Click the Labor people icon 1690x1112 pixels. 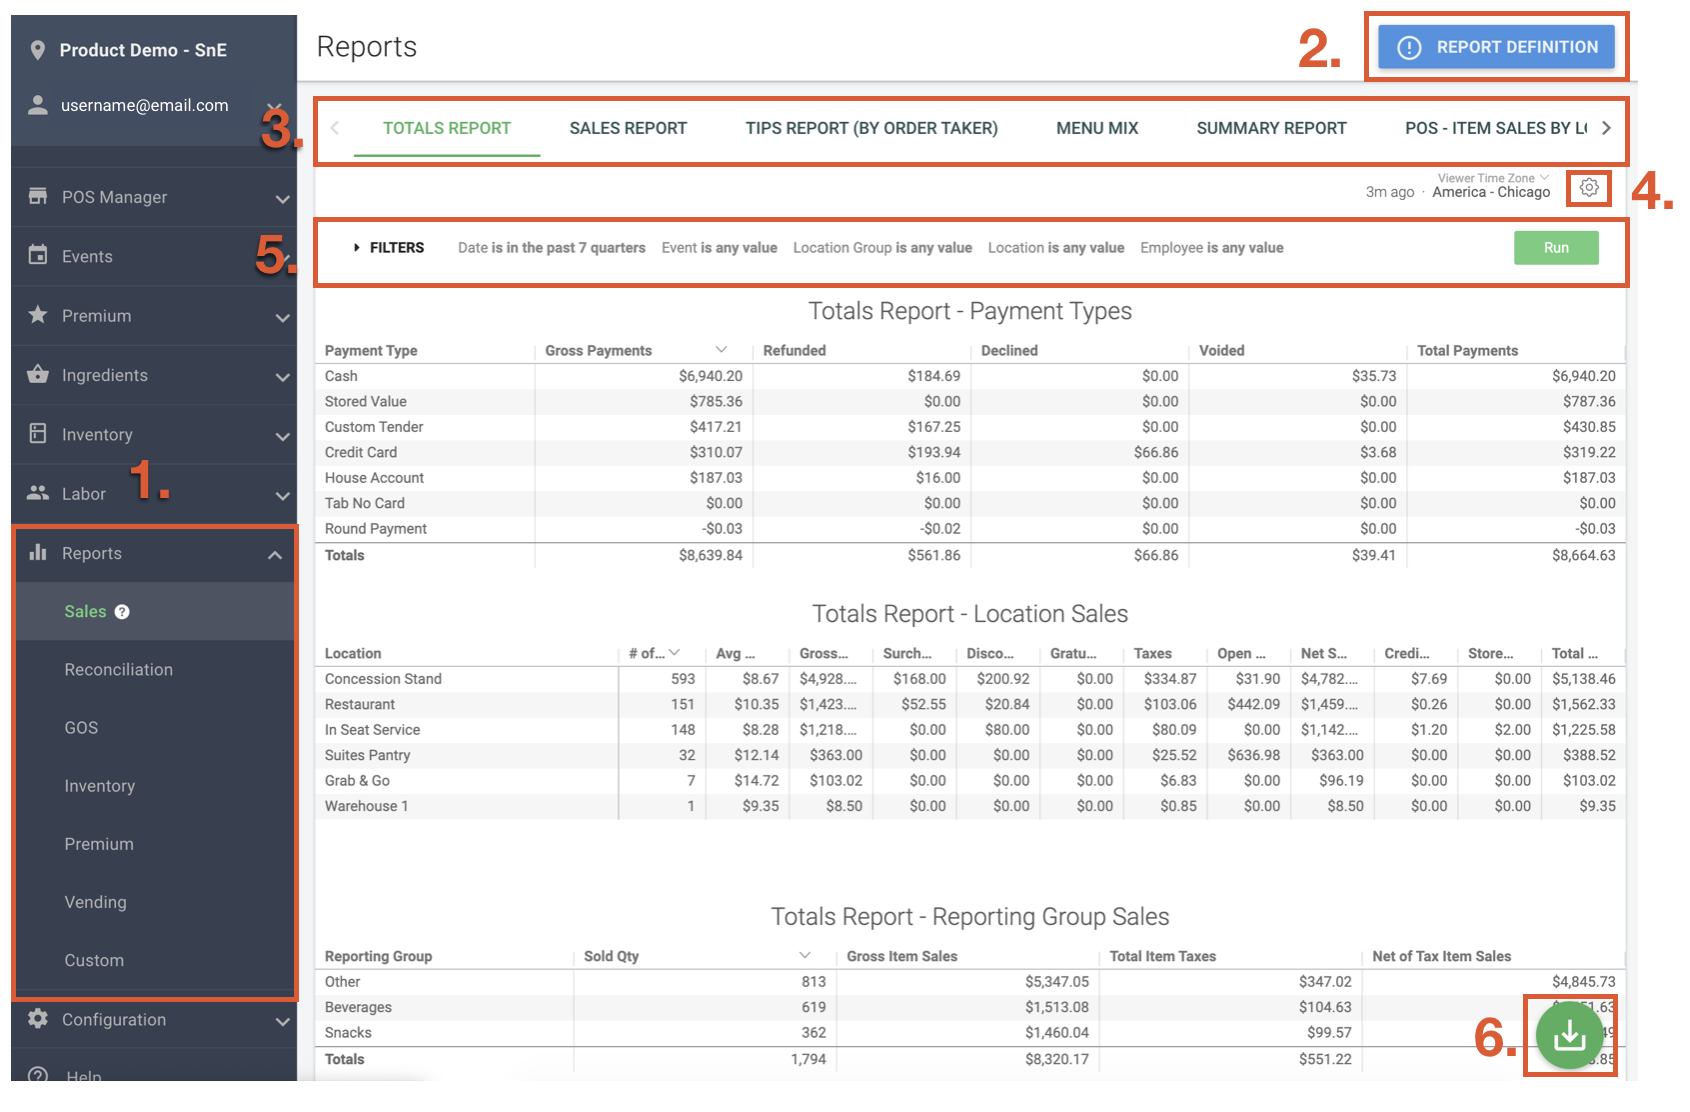point(38,492)
